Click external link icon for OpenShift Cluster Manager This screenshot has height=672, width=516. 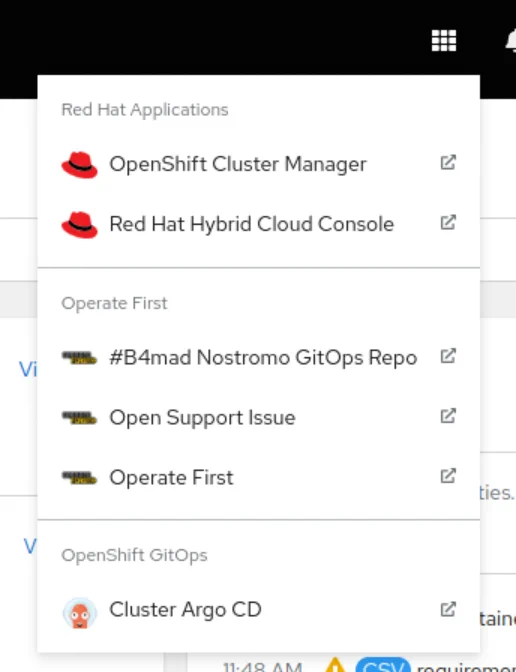point(448,162)
